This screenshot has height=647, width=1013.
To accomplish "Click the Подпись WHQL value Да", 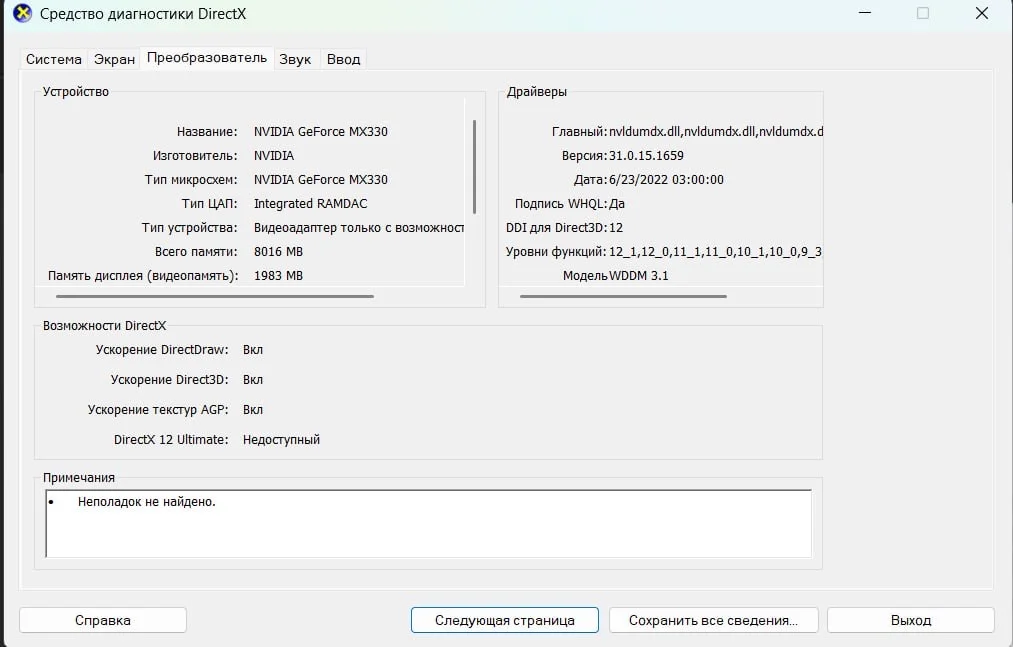I will click(x=616, y=204).
